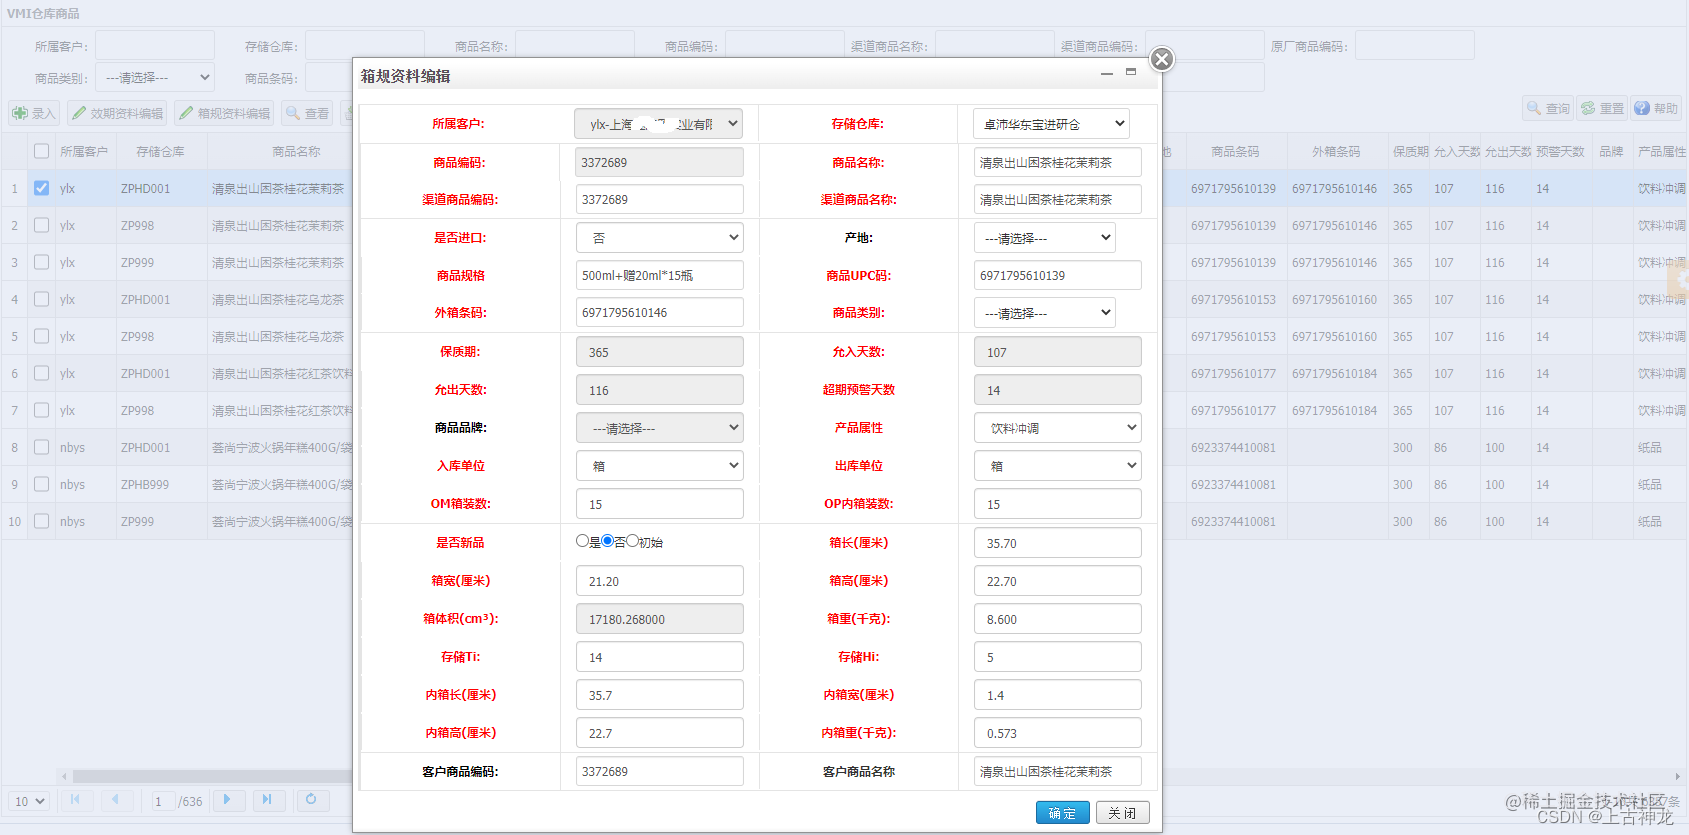Check the checkbox for row 3
Viewport: 1689px width, 835px height.
pos(41,262)
